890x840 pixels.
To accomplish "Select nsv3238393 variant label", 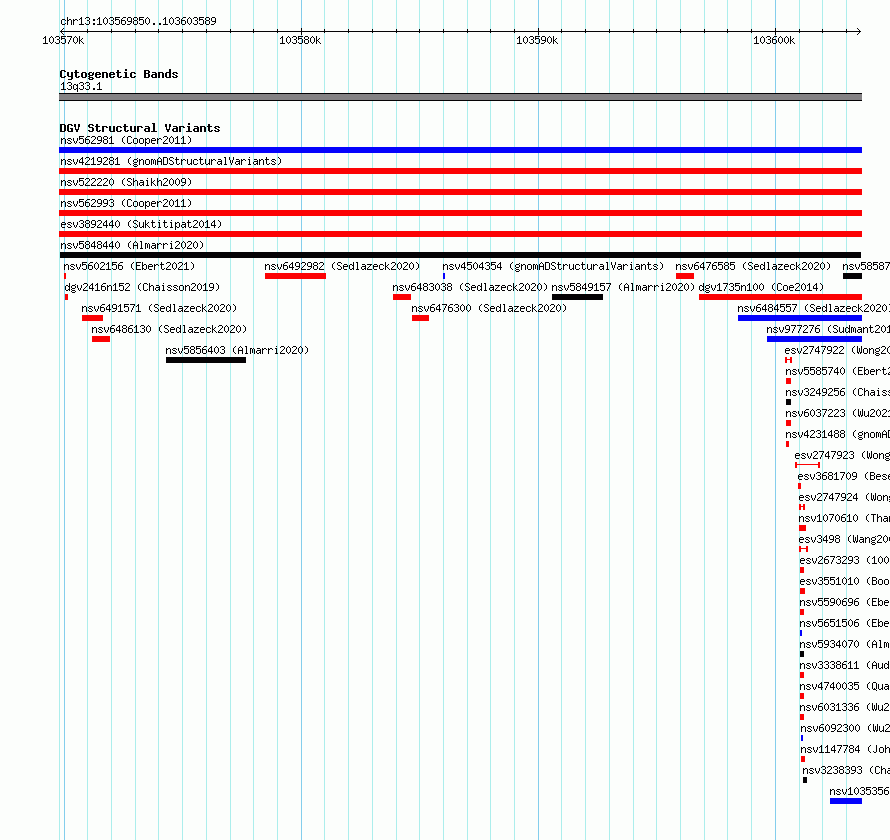I will point(846,770).
